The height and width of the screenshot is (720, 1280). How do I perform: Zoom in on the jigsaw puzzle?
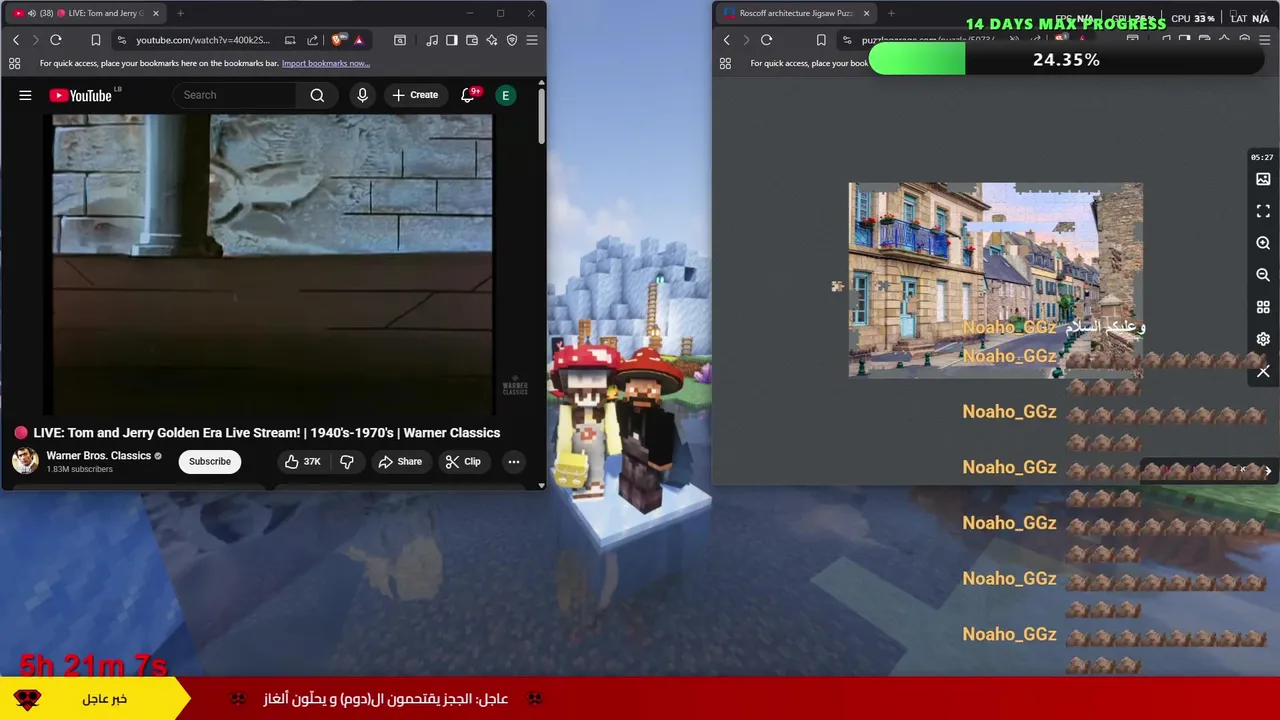[1263, 243]
